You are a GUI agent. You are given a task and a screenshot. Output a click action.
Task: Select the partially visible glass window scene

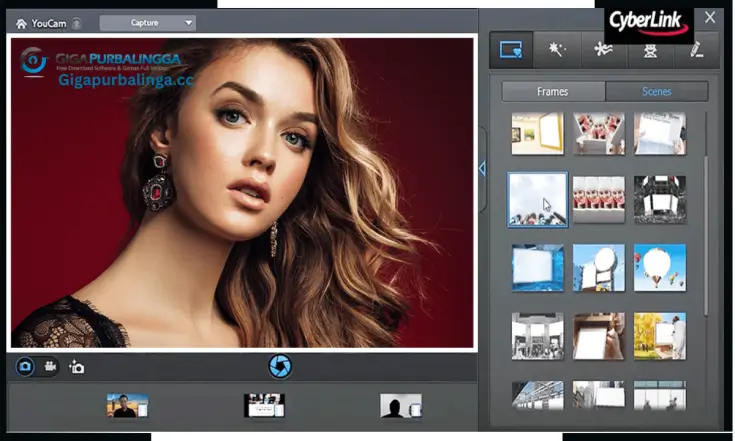[660, 396]
